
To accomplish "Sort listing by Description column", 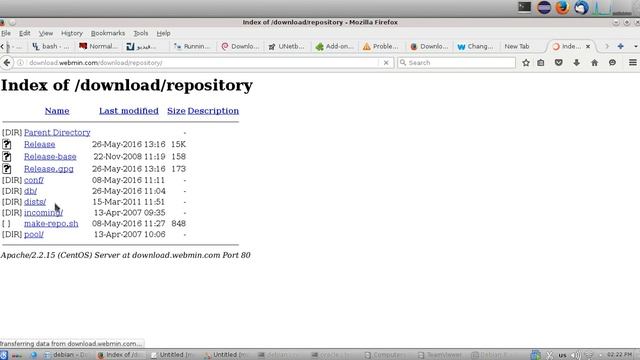I will pos(213,111).
